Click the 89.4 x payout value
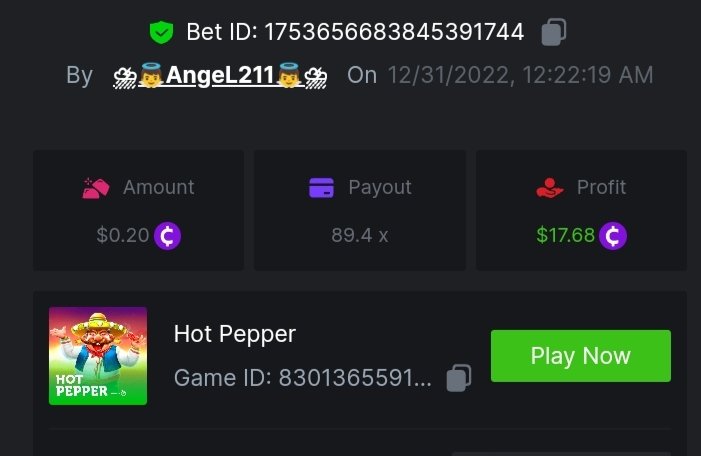 360,236
